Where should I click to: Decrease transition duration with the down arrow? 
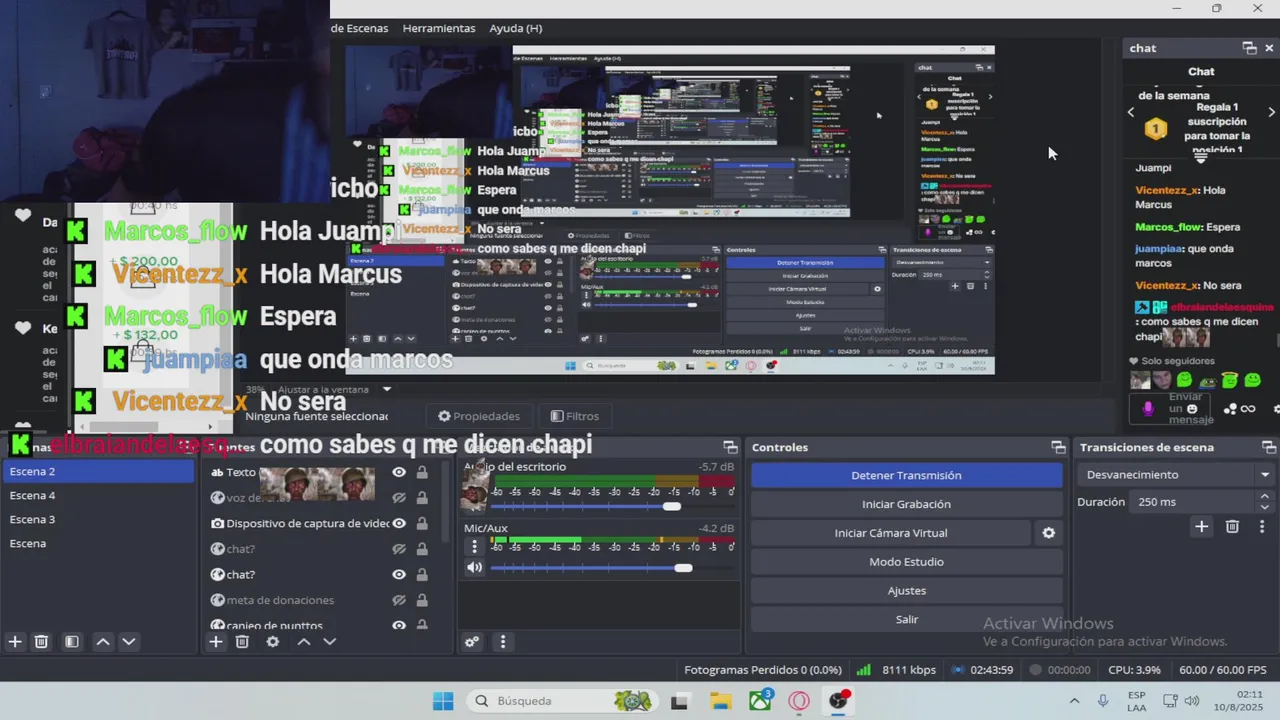[1266, 507]
